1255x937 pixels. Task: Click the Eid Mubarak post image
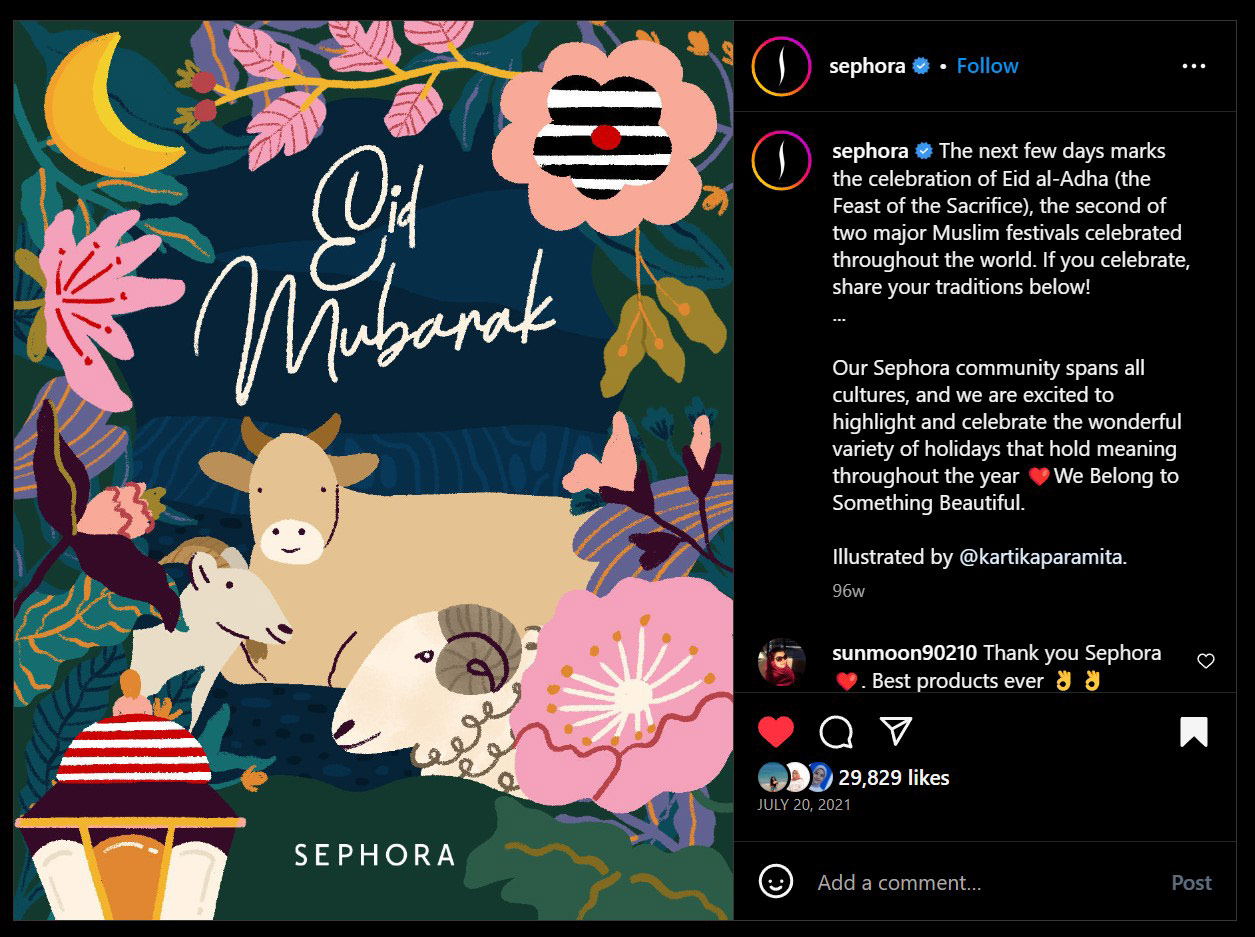[x=373, y=470]
